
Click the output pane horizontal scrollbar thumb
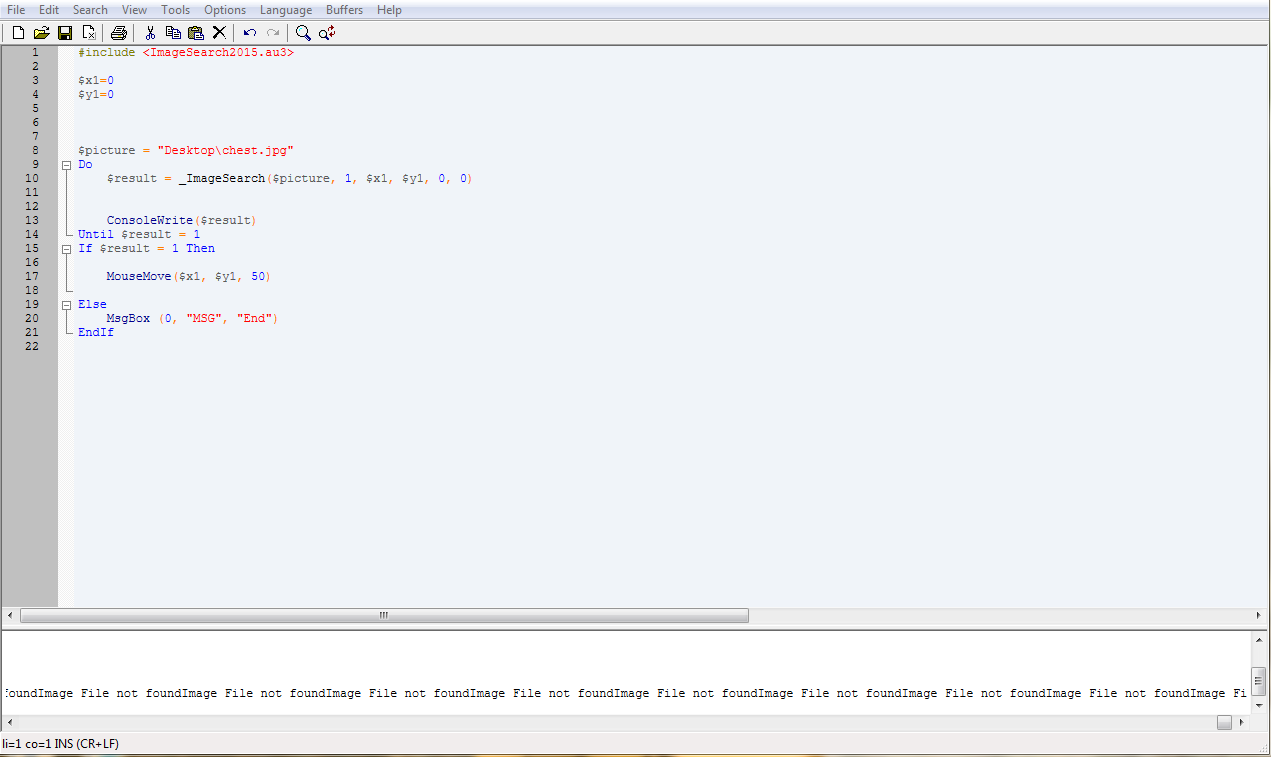tap(1224, 722)
